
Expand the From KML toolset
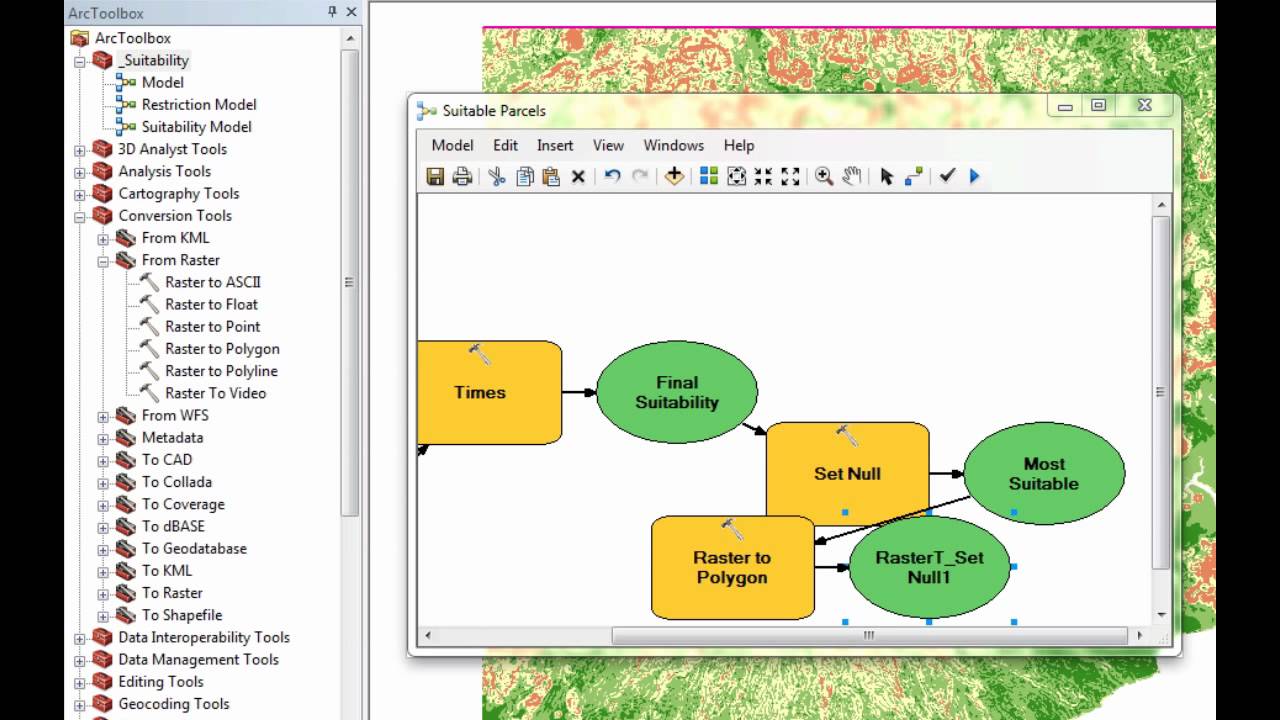tap(103, 238)
